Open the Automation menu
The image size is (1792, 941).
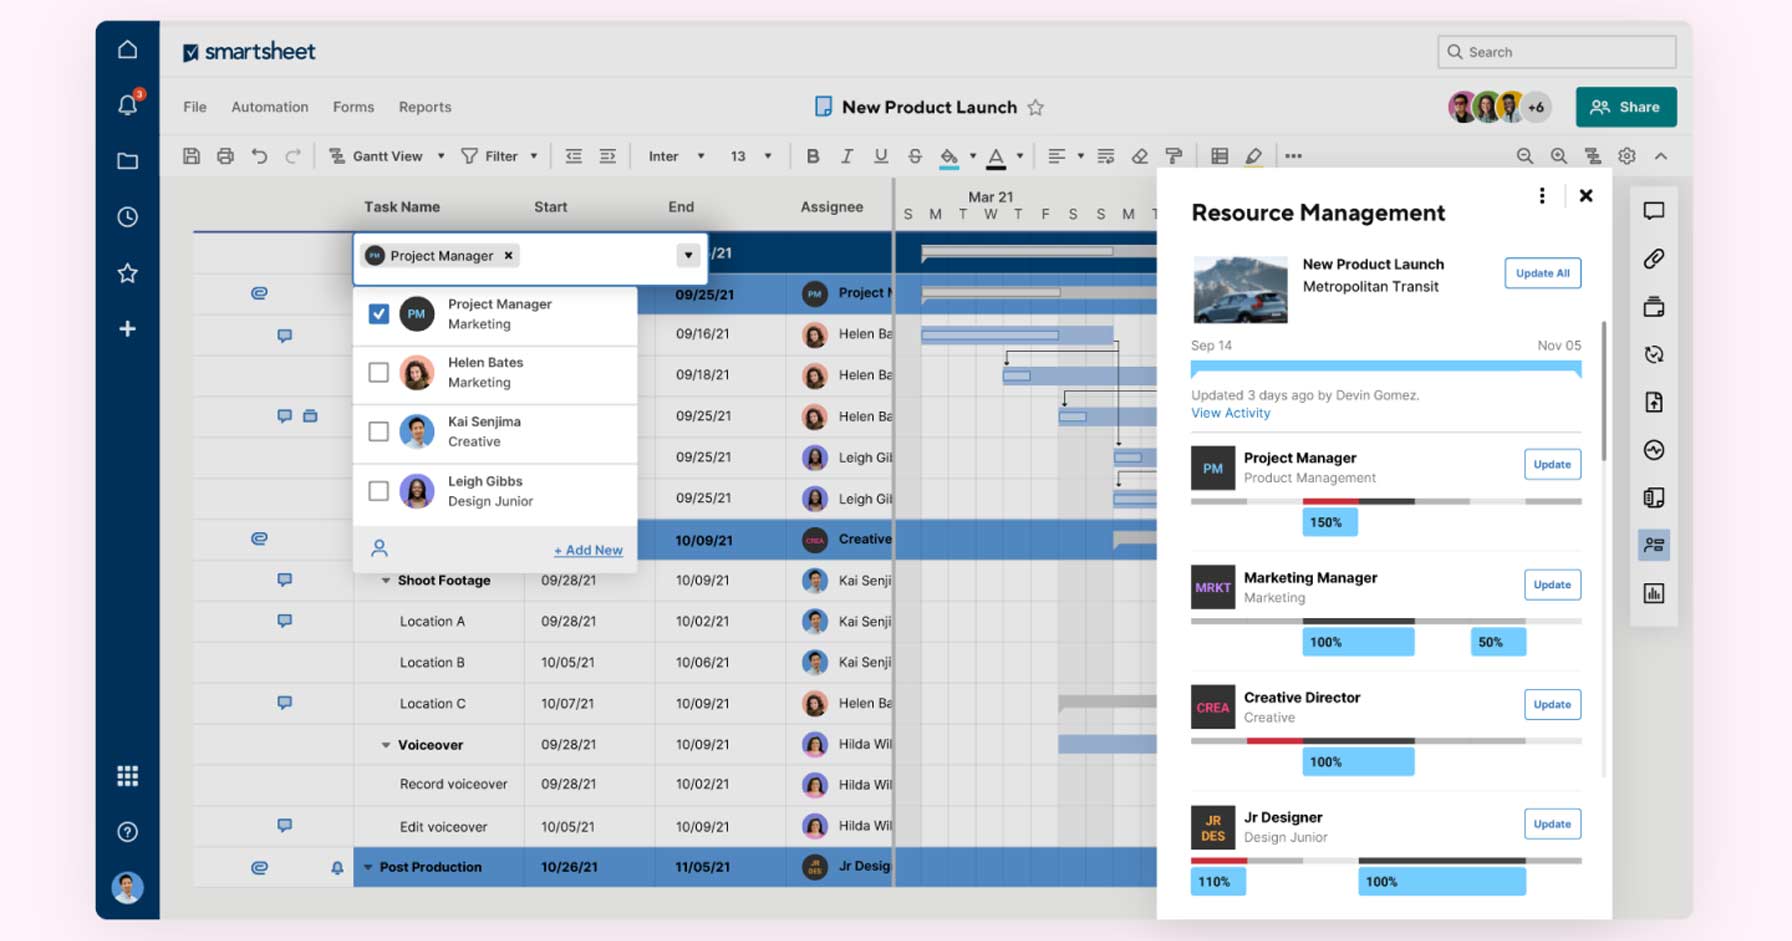[x=270, y=107]
